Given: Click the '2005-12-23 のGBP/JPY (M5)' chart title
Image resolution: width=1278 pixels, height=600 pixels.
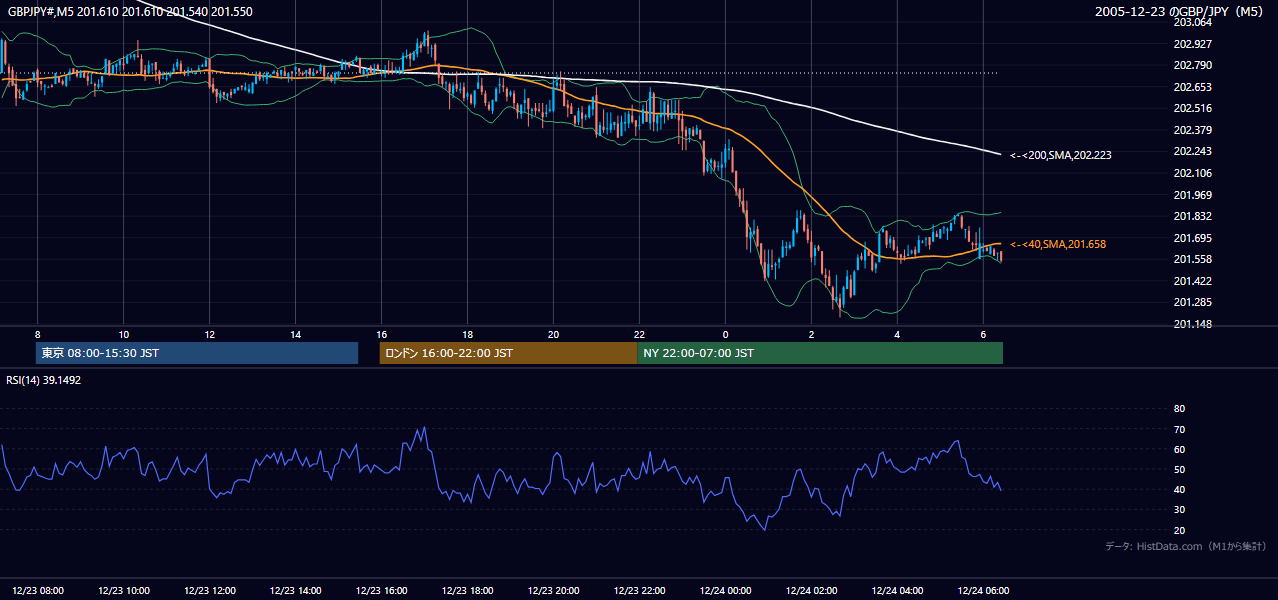Looking at the screenshot, I should coord(1181,11).
